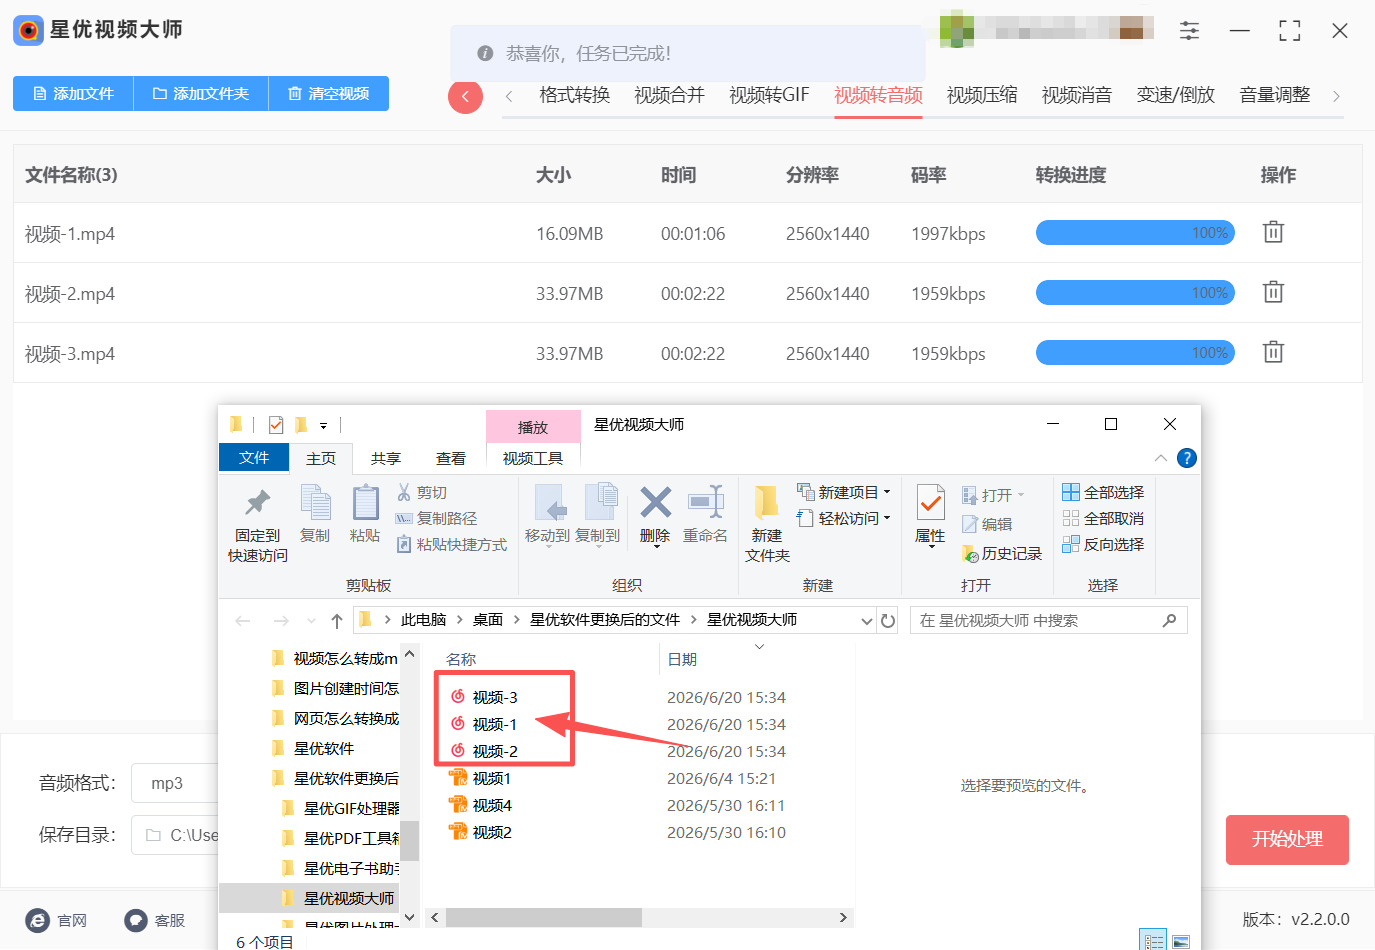Click the 删除 red X icon

tap(655, 503)
